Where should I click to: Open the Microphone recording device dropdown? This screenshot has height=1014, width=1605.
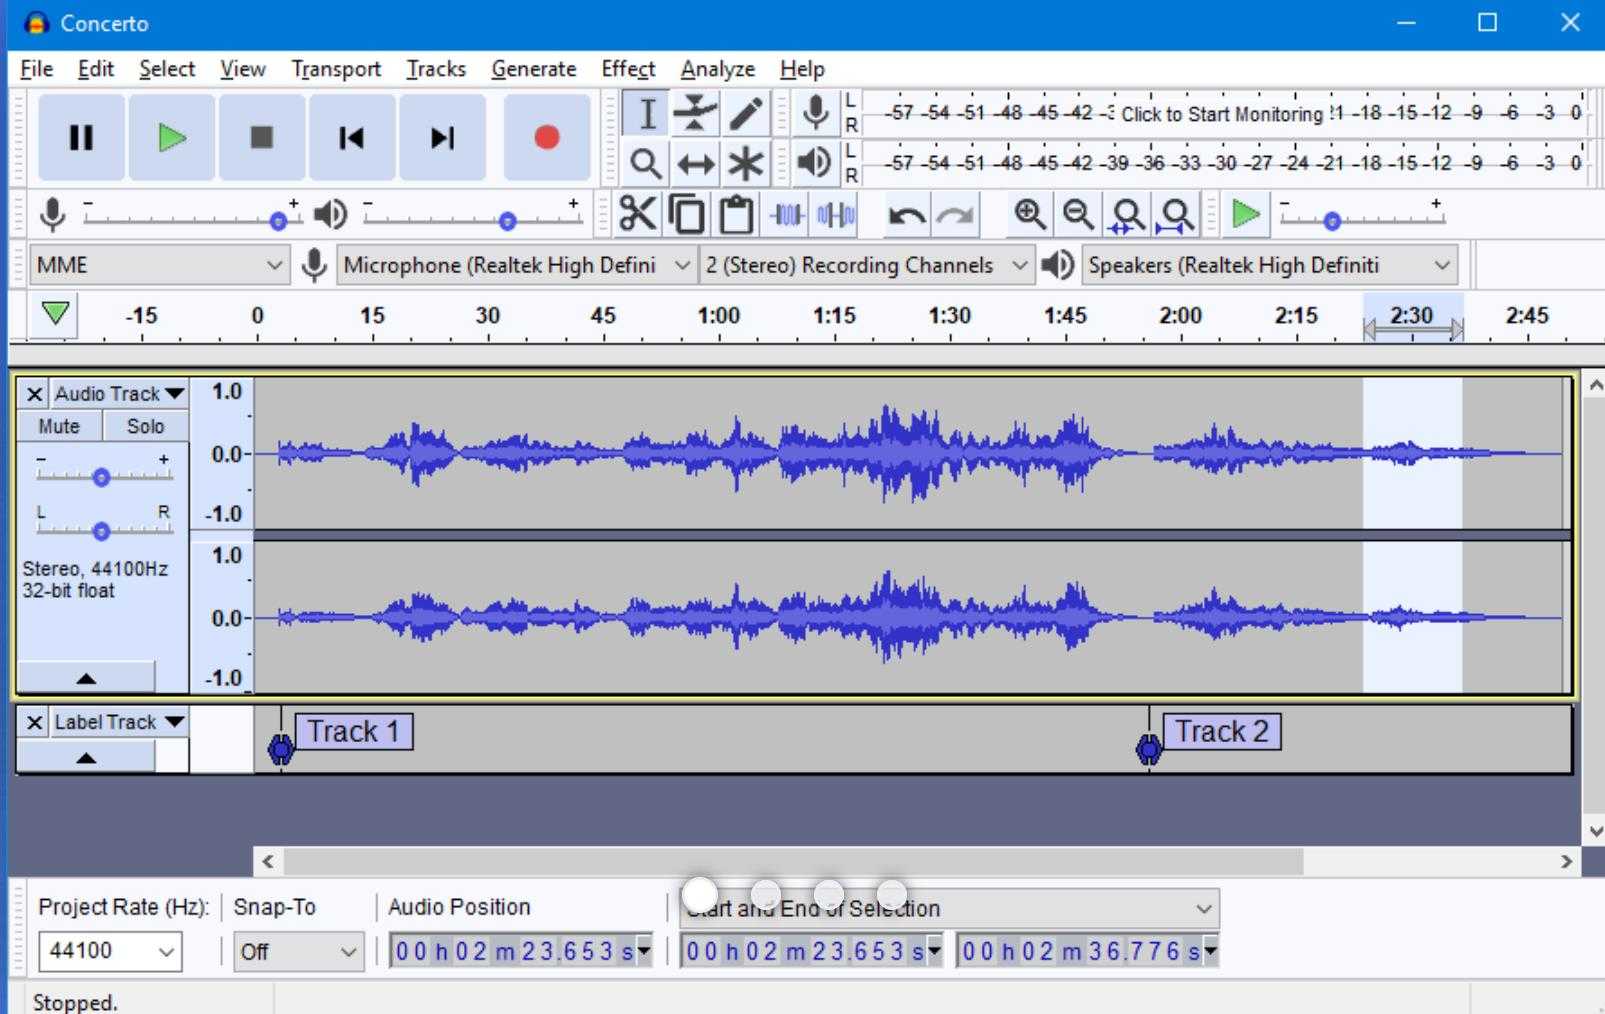pyautogui.click(x=516, y=265)
